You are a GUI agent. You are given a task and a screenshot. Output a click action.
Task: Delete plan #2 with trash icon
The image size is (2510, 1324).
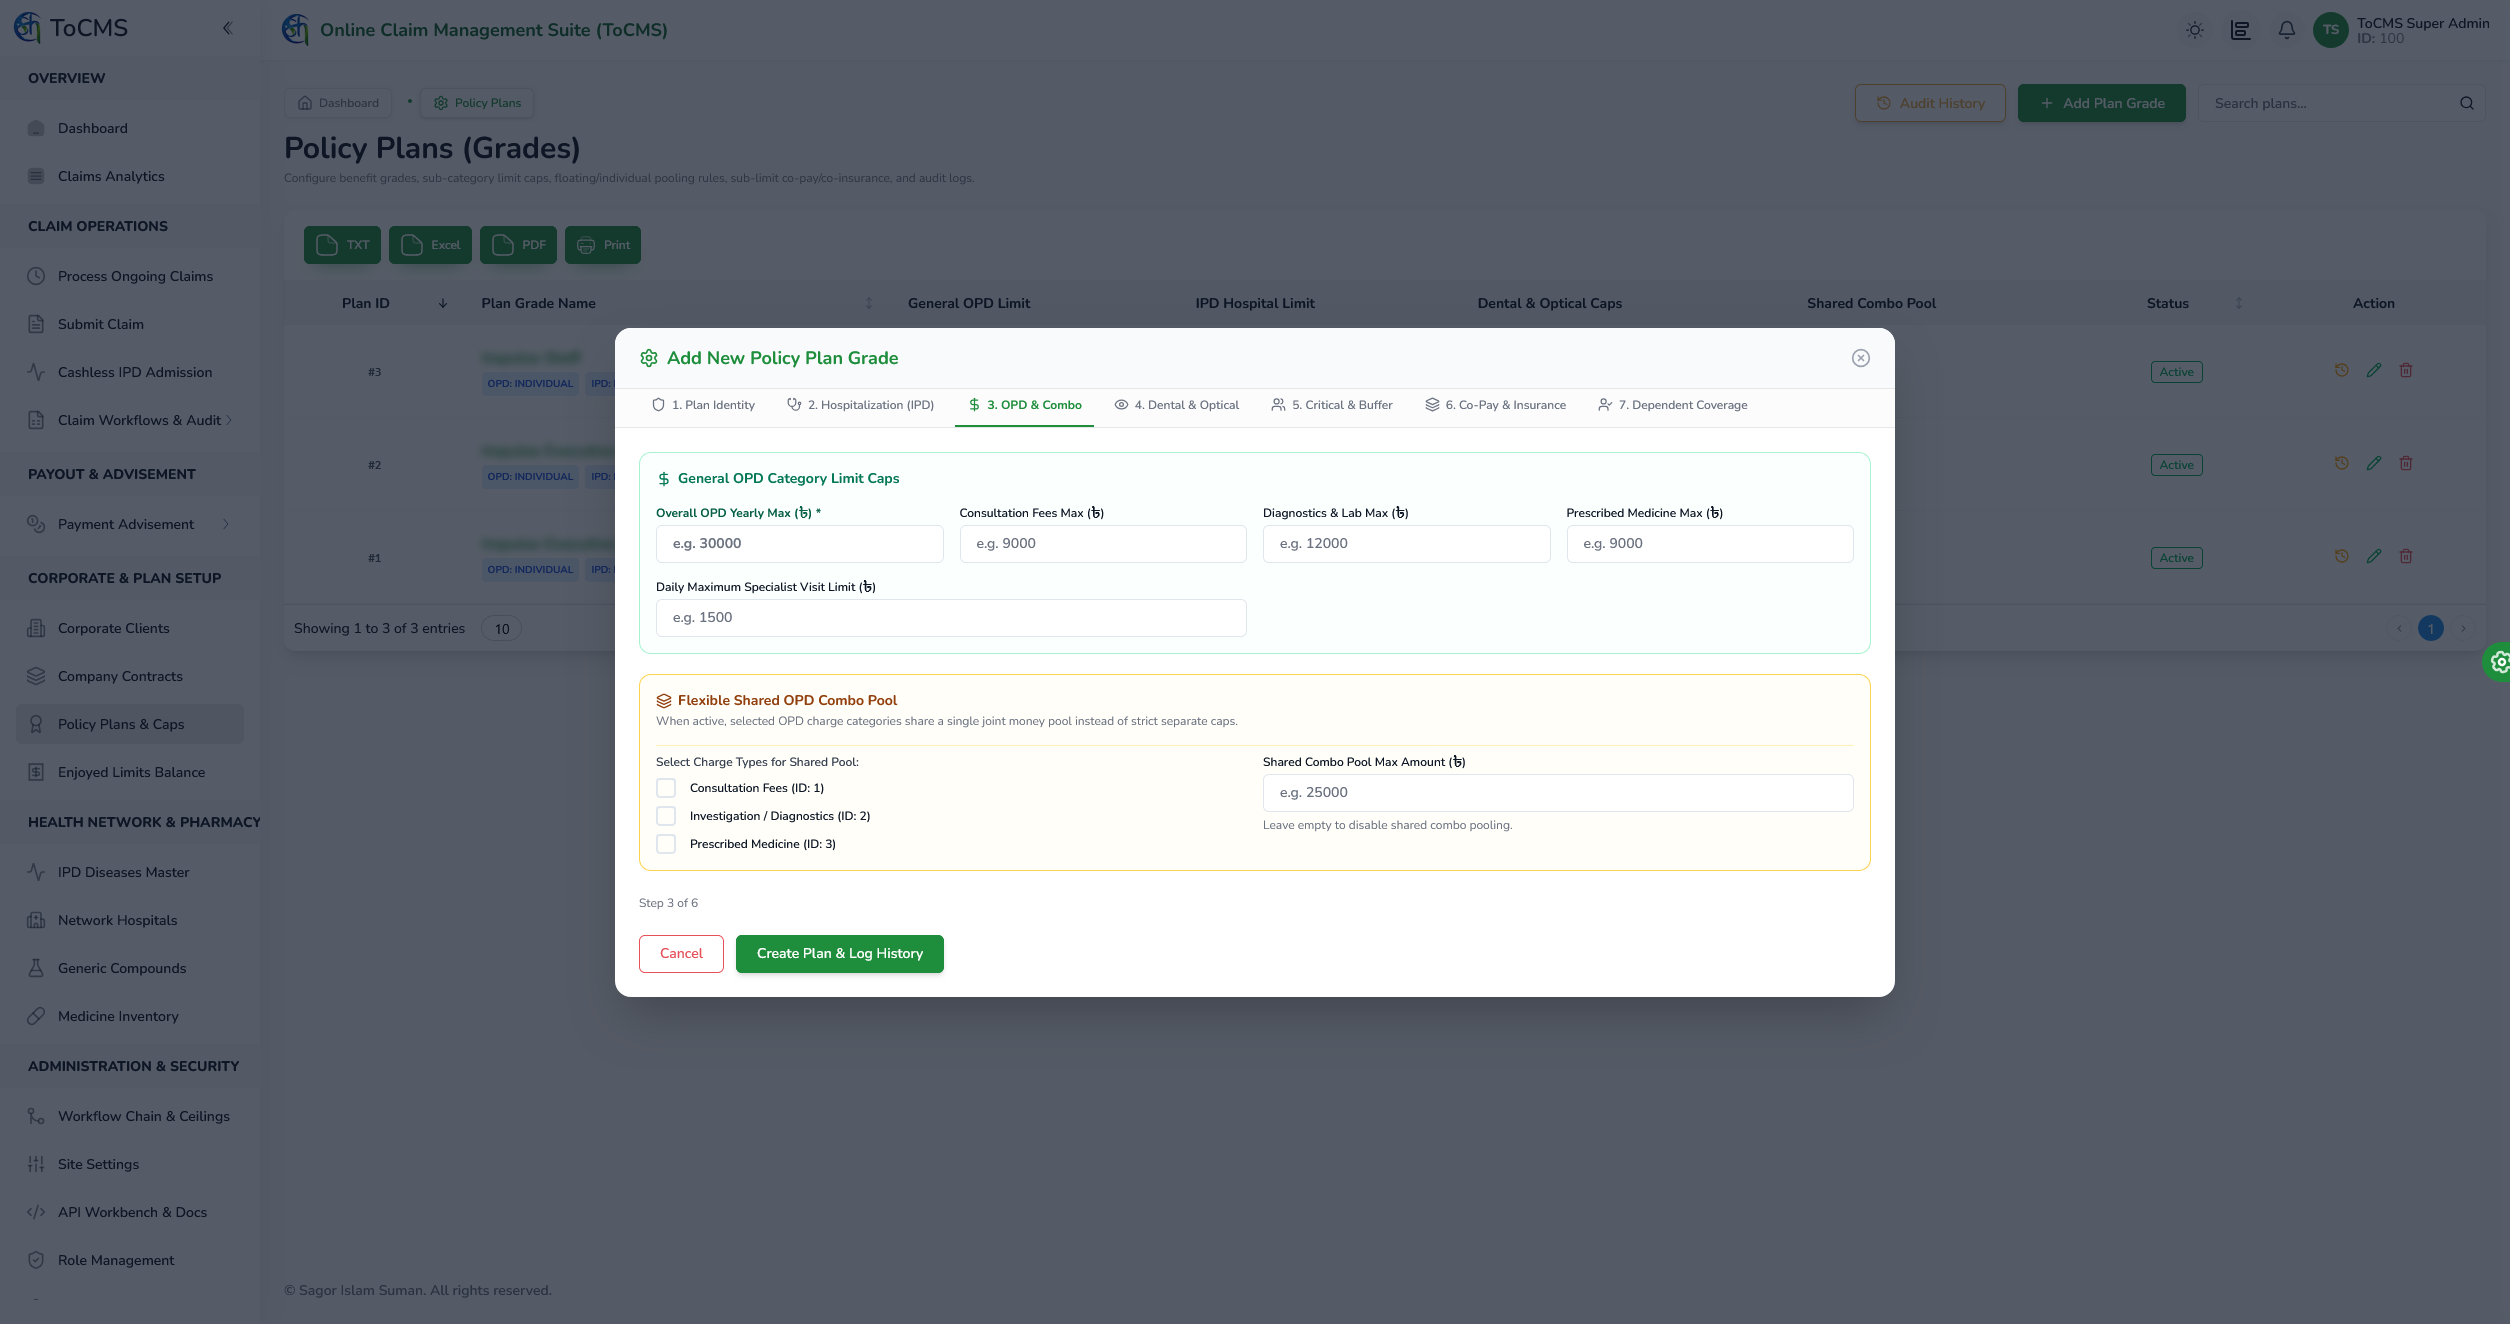click(2406, 464)
